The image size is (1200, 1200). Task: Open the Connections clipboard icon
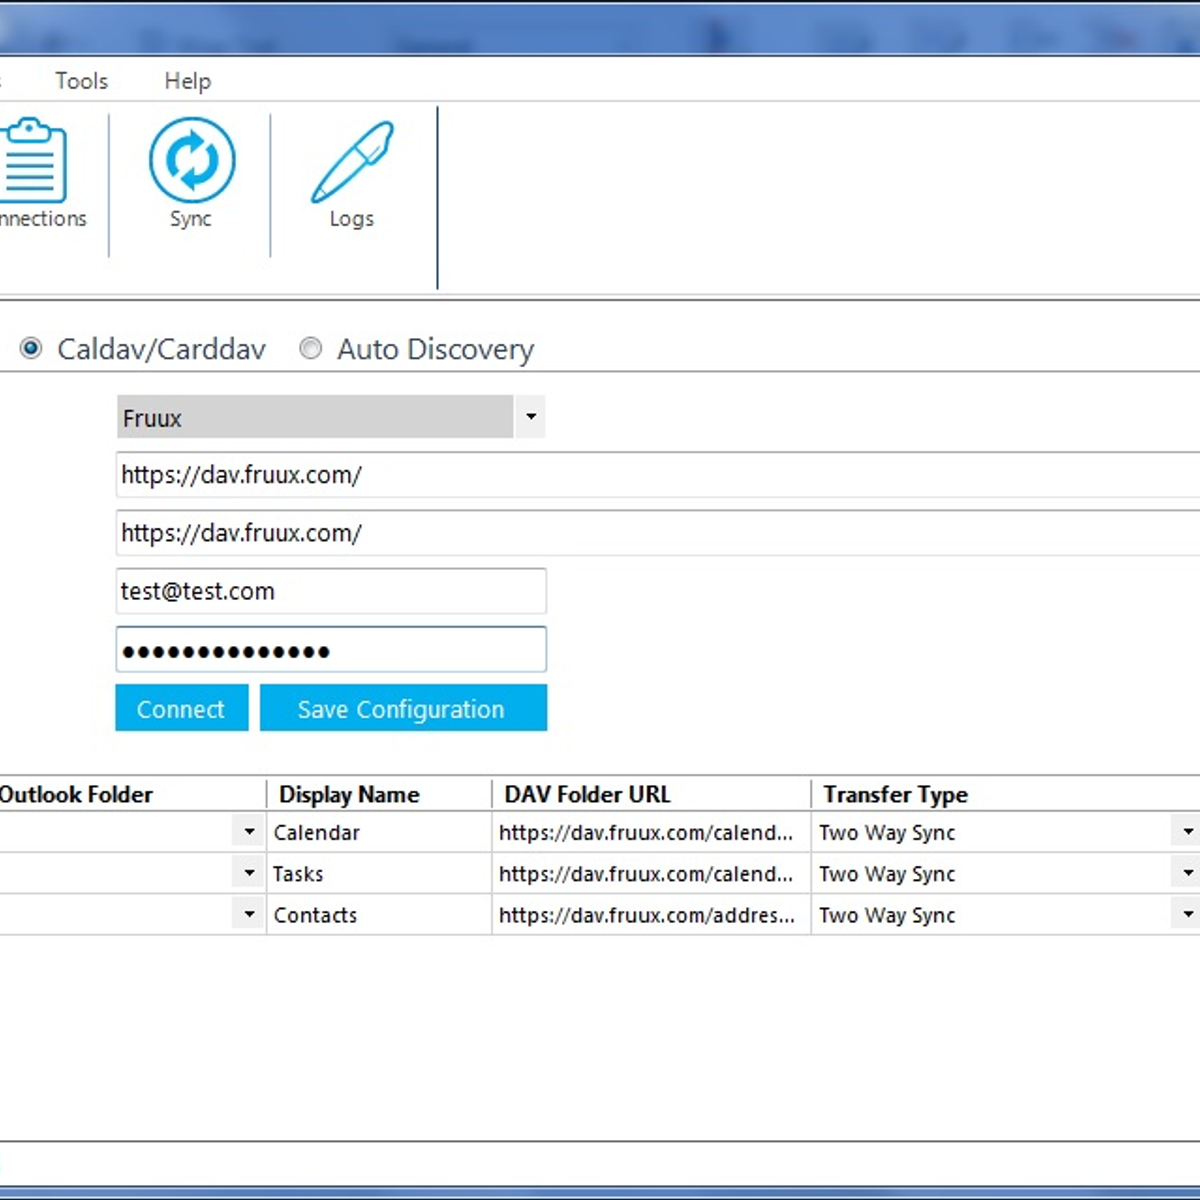(x=34, y=162)
